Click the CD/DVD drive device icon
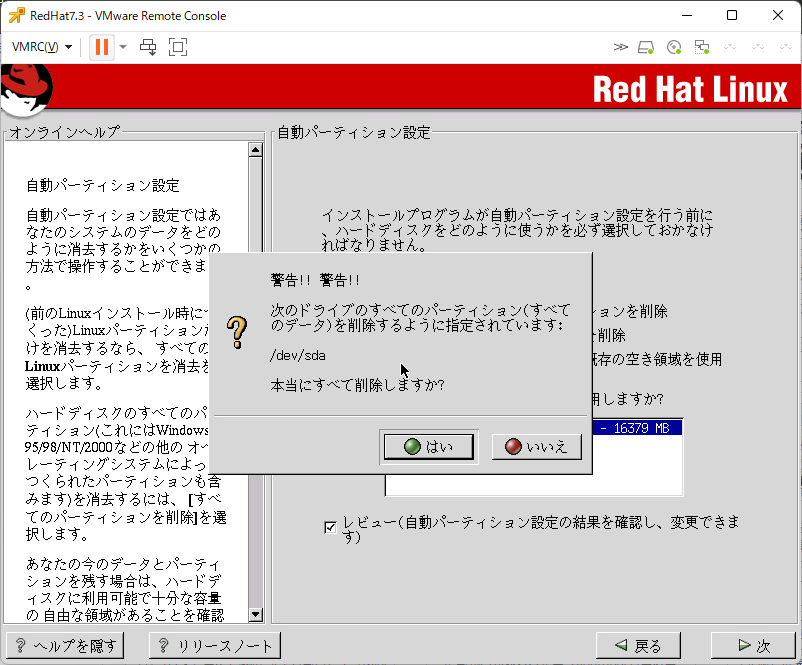Image resolution: width=802 pixels, height=665 pixels. (674, 48)
